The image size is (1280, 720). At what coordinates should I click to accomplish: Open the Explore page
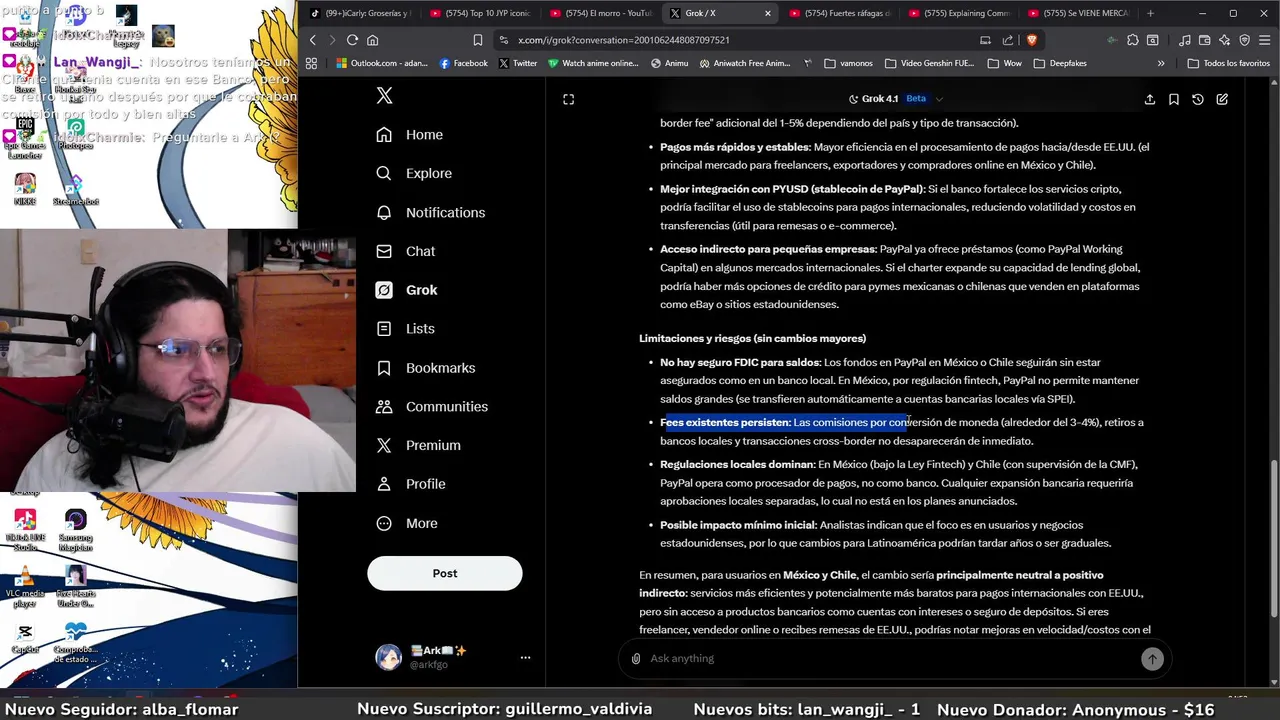(x=414, y=174)
